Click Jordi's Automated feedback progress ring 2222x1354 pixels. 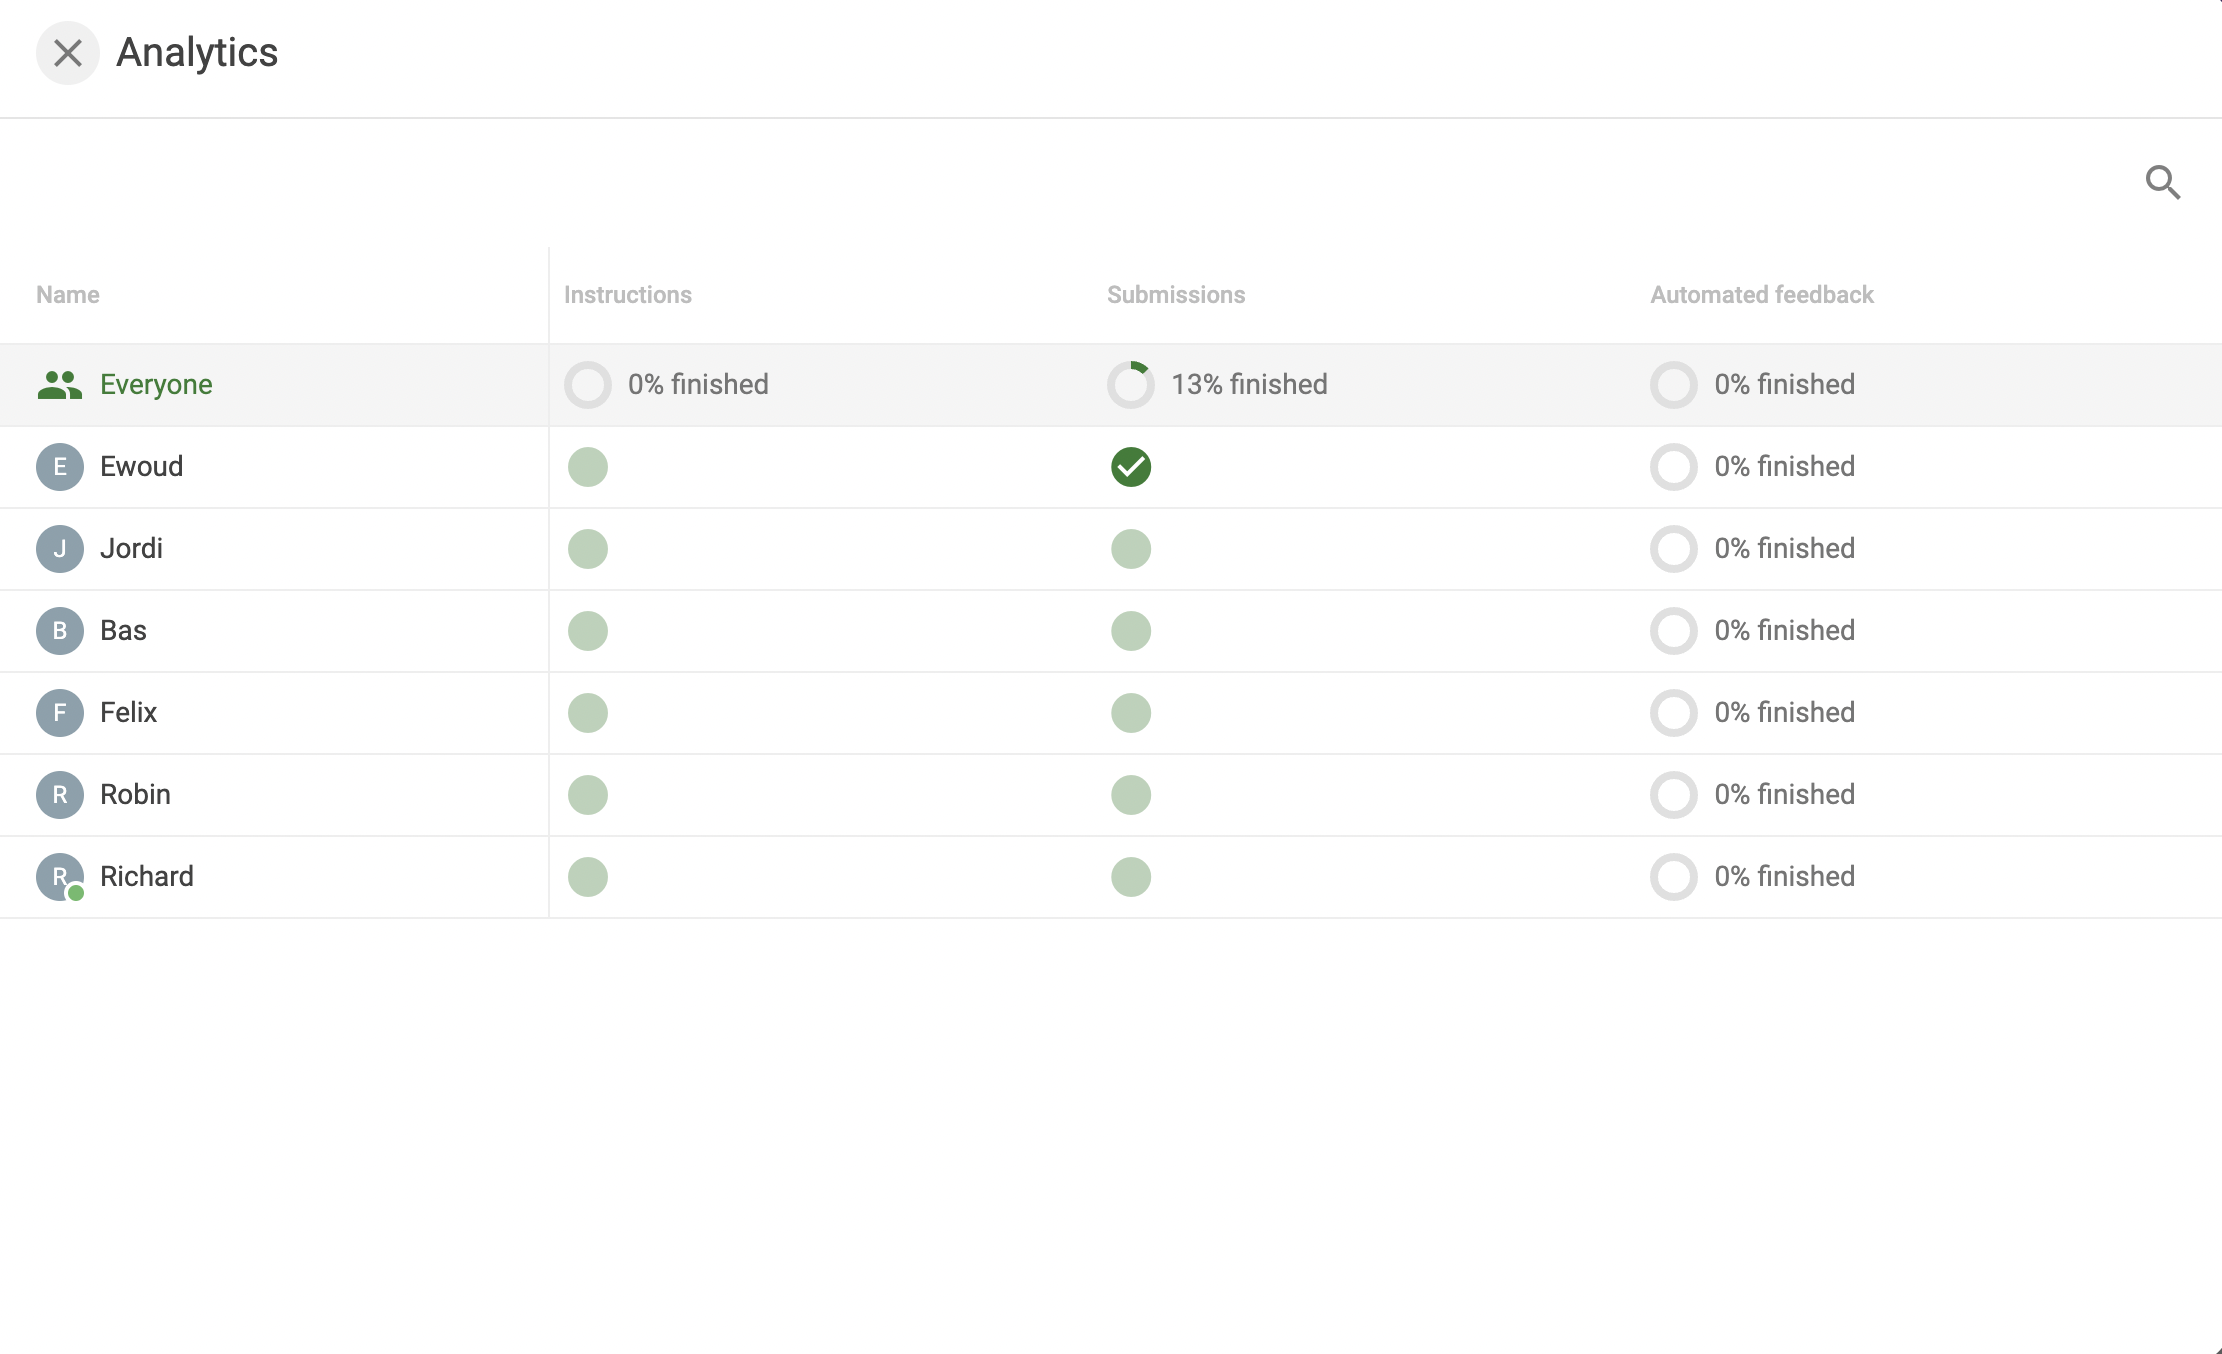coord(1674,549)
